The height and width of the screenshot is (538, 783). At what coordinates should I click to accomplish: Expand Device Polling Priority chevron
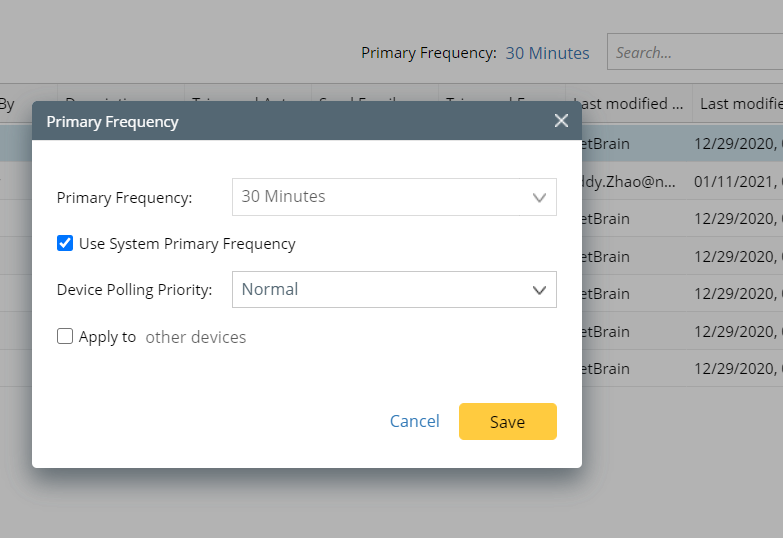point(539,290)
